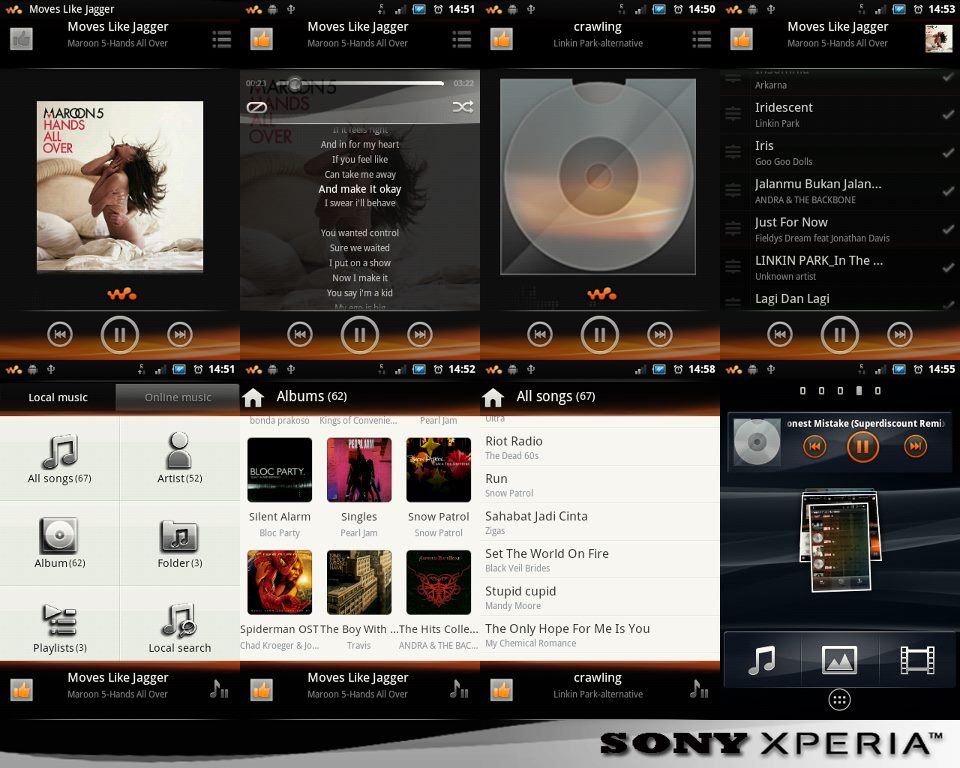Screen dimensions: 960x768
Task: Go home from the All songs (67) screen
Action: click(493, 397)
